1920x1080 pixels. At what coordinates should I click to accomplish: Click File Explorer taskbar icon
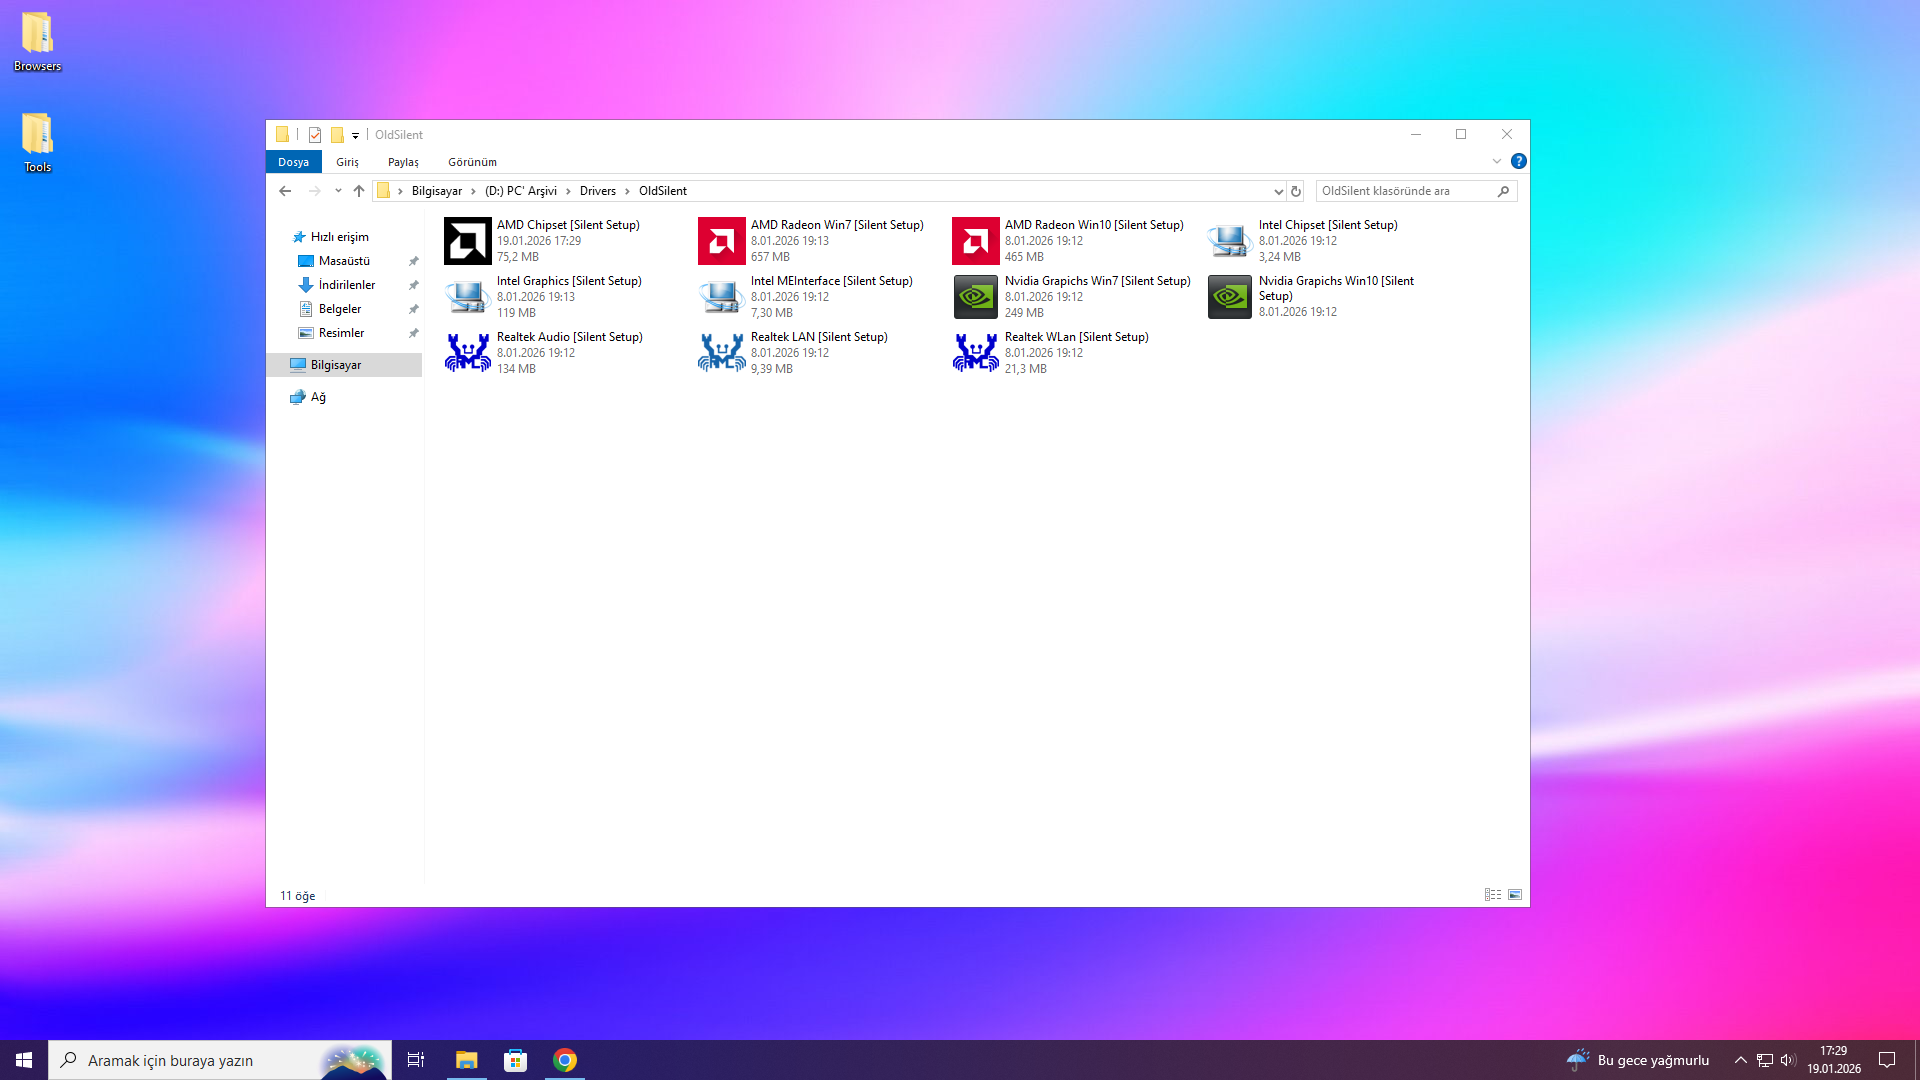pos(467,1060)
